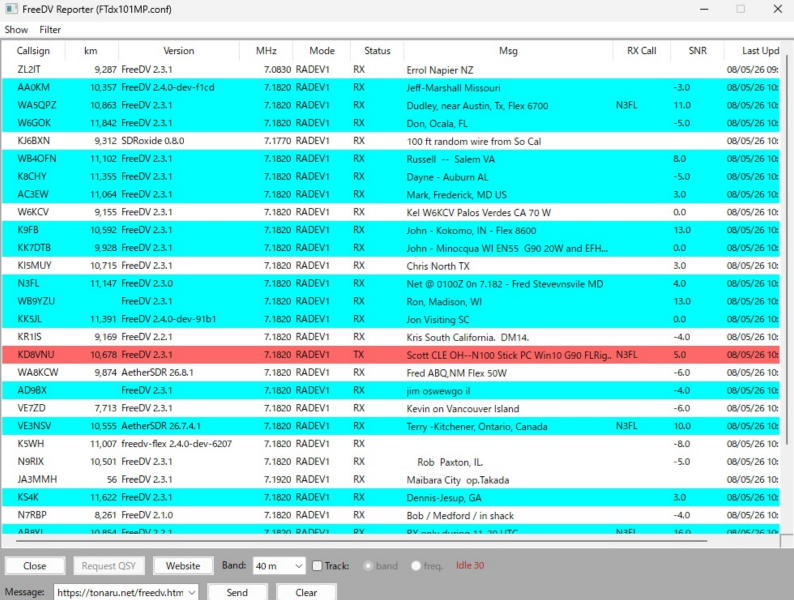The image size is (794, 600).
Task: Select the JA3MMH Maibara City row
Action: (x=391, y=479)
